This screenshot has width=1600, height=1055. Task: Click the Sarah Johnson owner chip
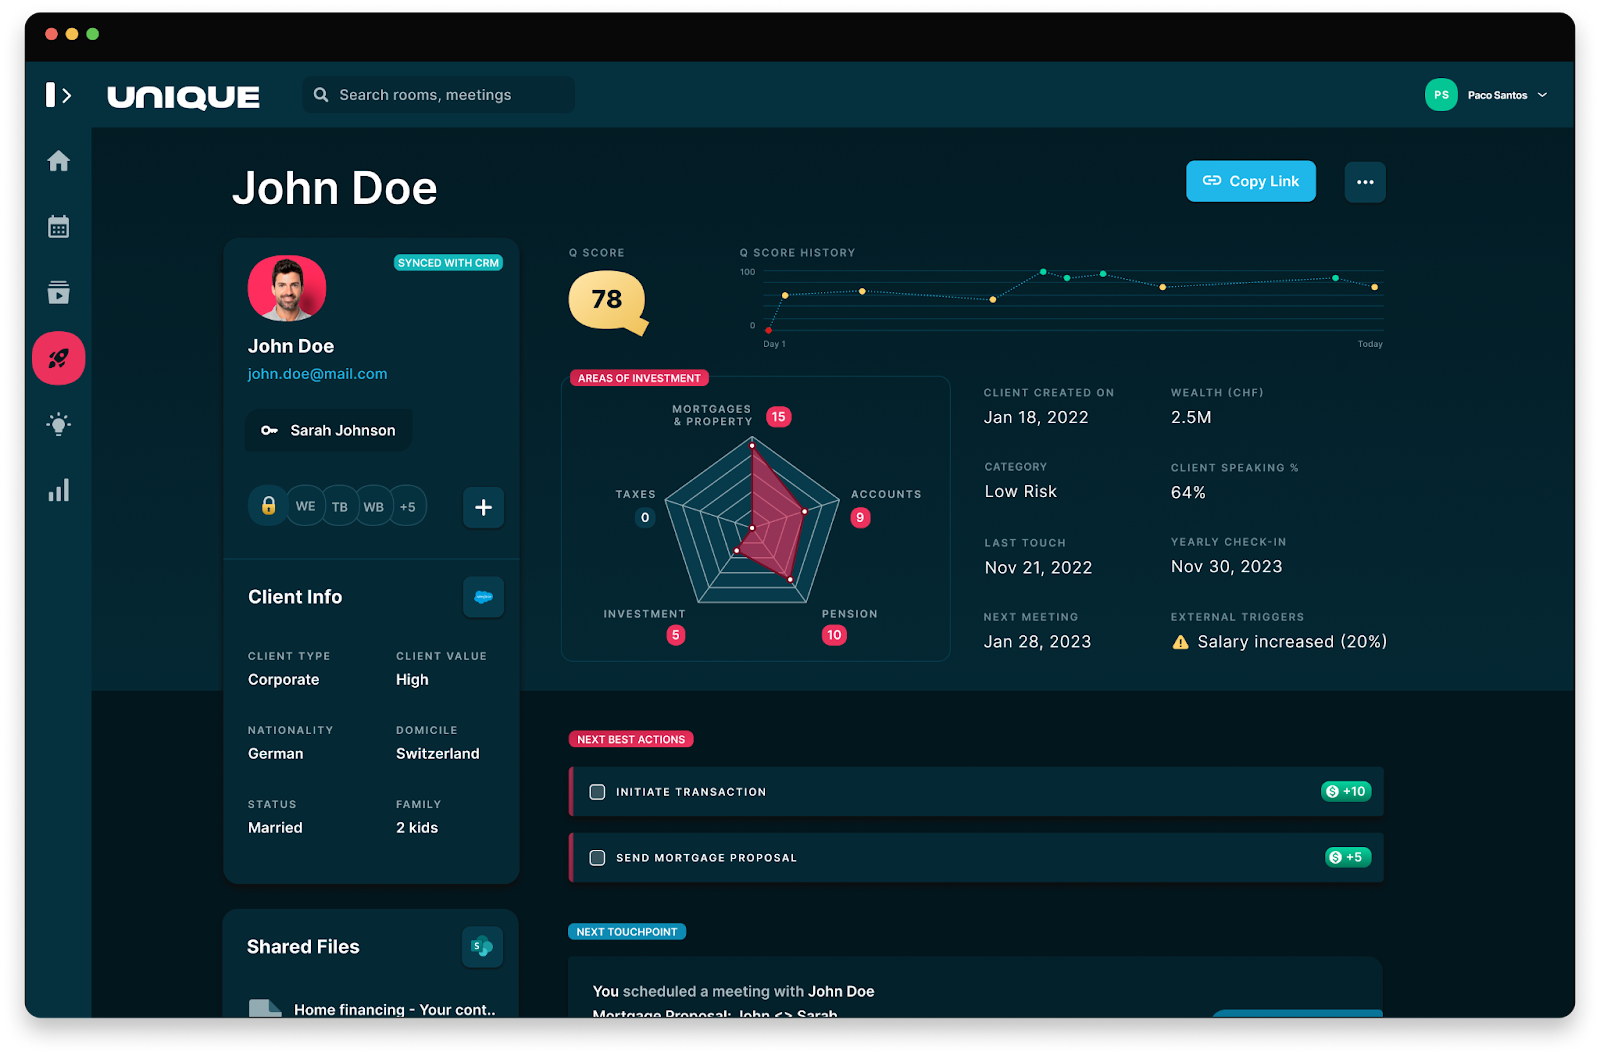point(329,431)
